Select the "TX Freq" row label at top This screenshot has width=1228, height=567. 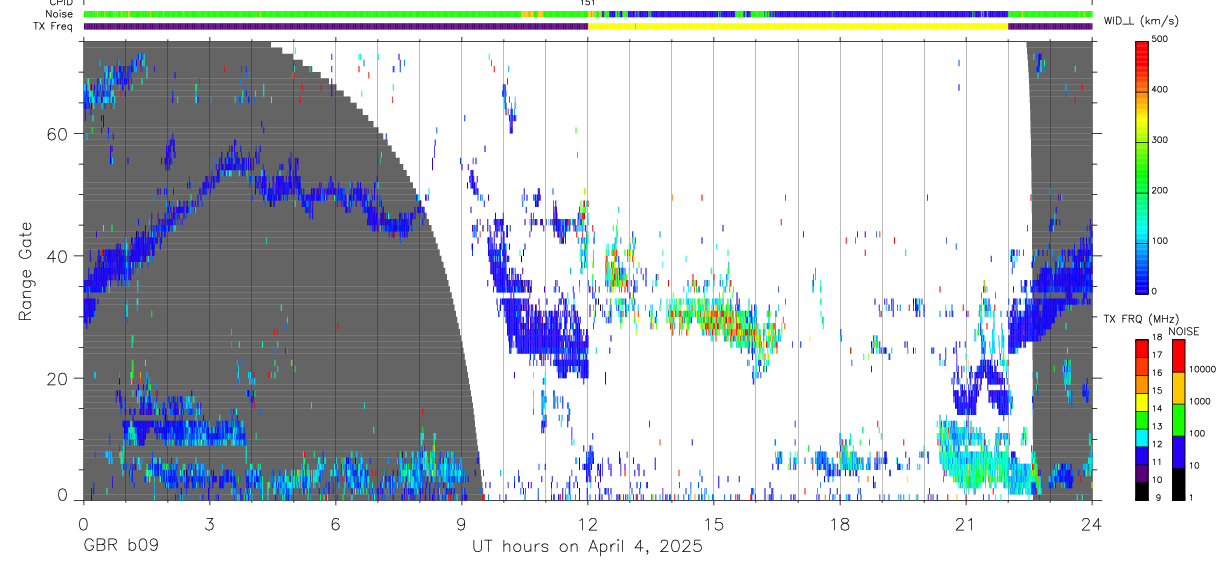pos(53,26)
